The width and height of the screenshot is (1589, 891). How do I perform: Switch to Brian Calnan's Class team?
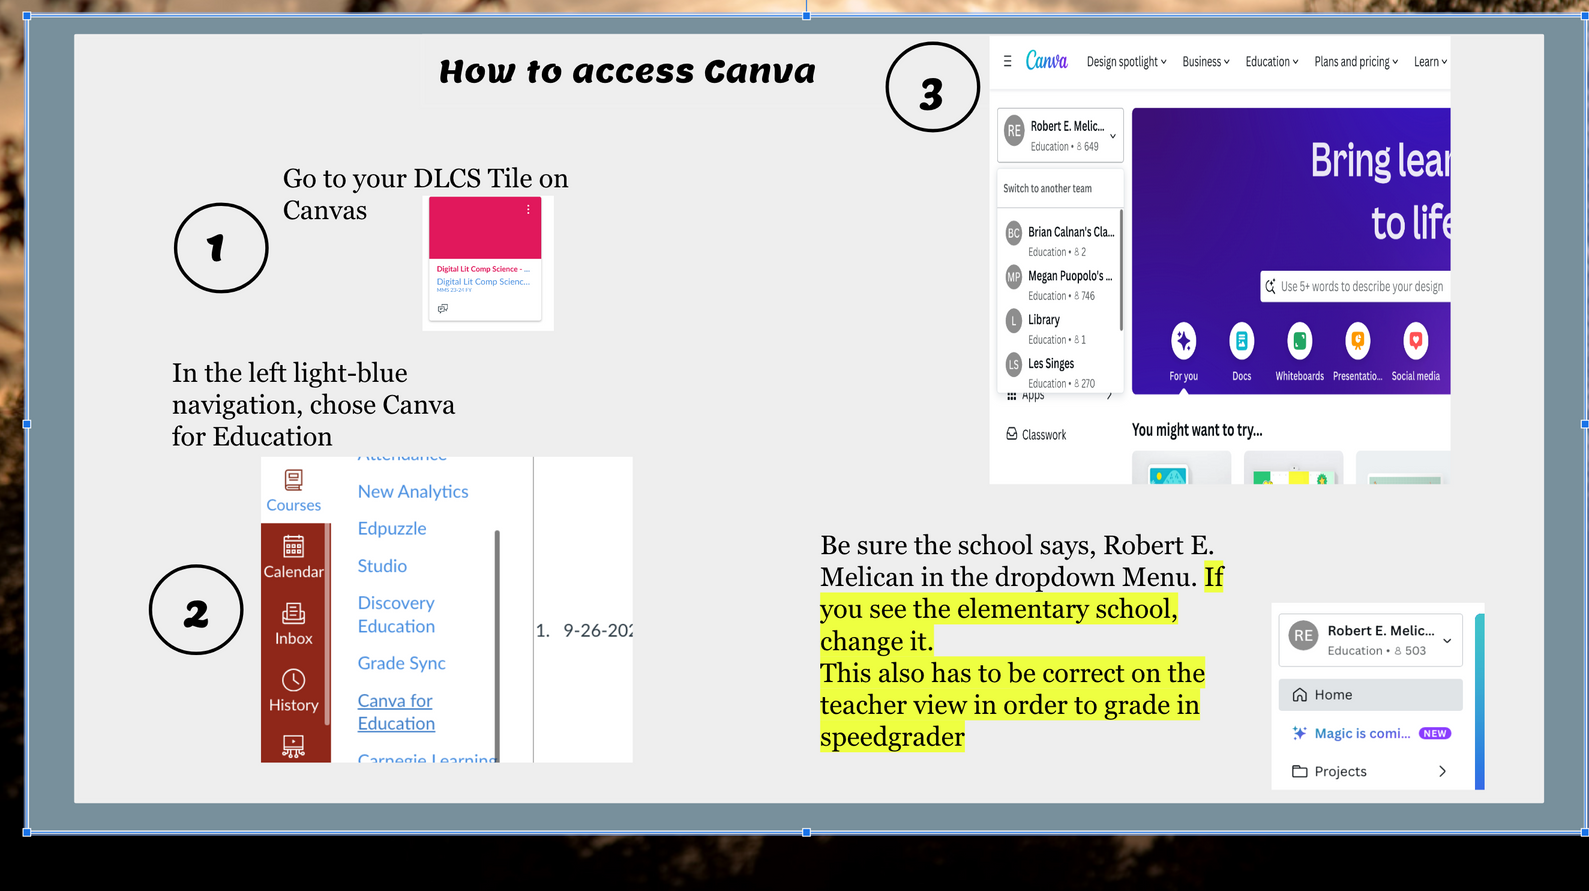(1060, 241)
